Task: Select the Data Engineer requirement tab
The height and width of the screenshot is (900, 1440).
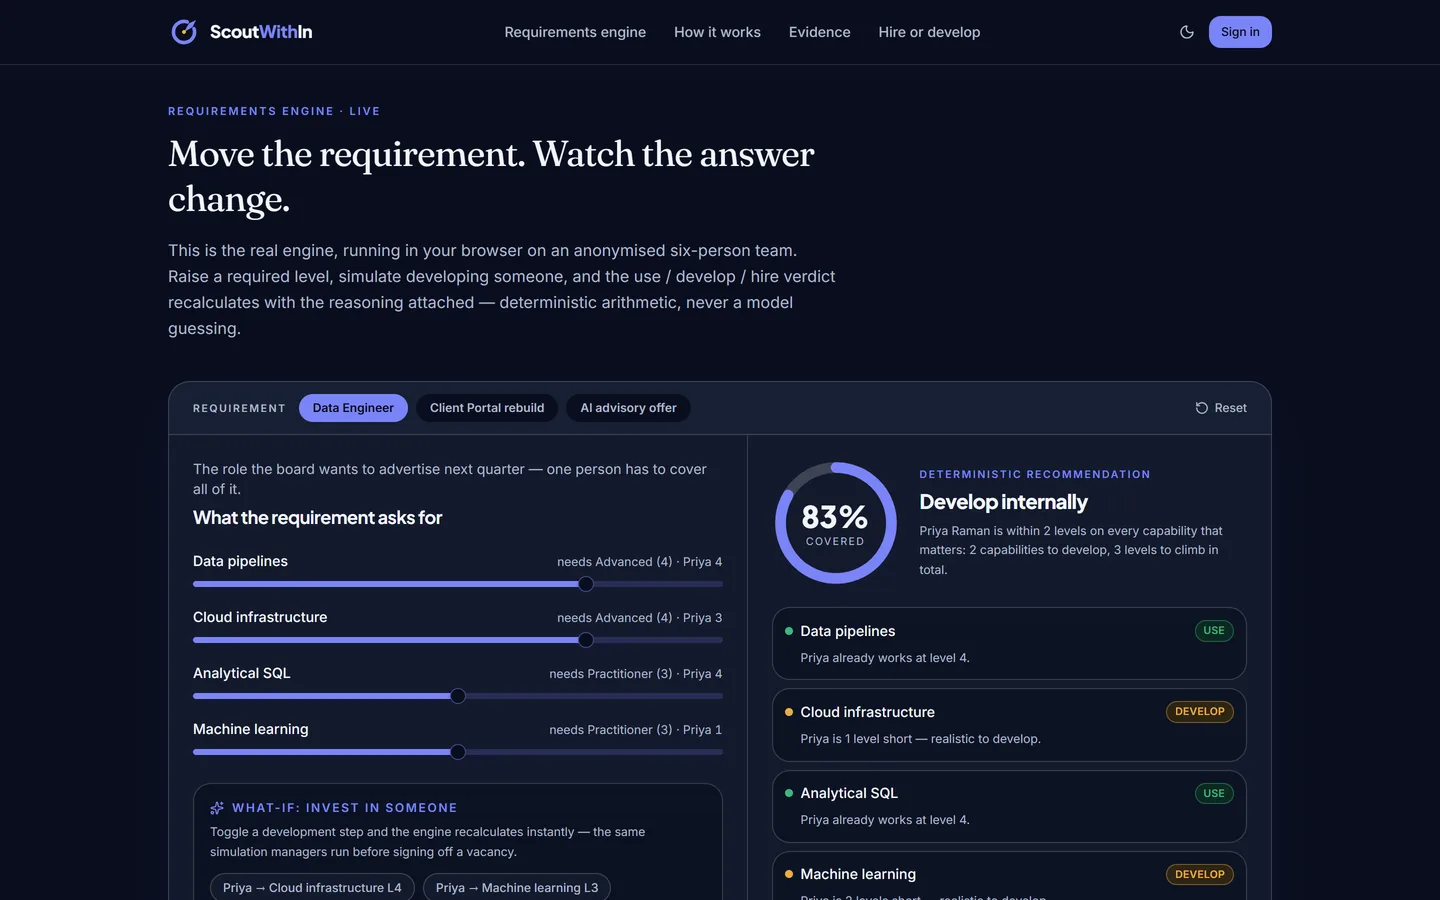Action: pos(353,408)
